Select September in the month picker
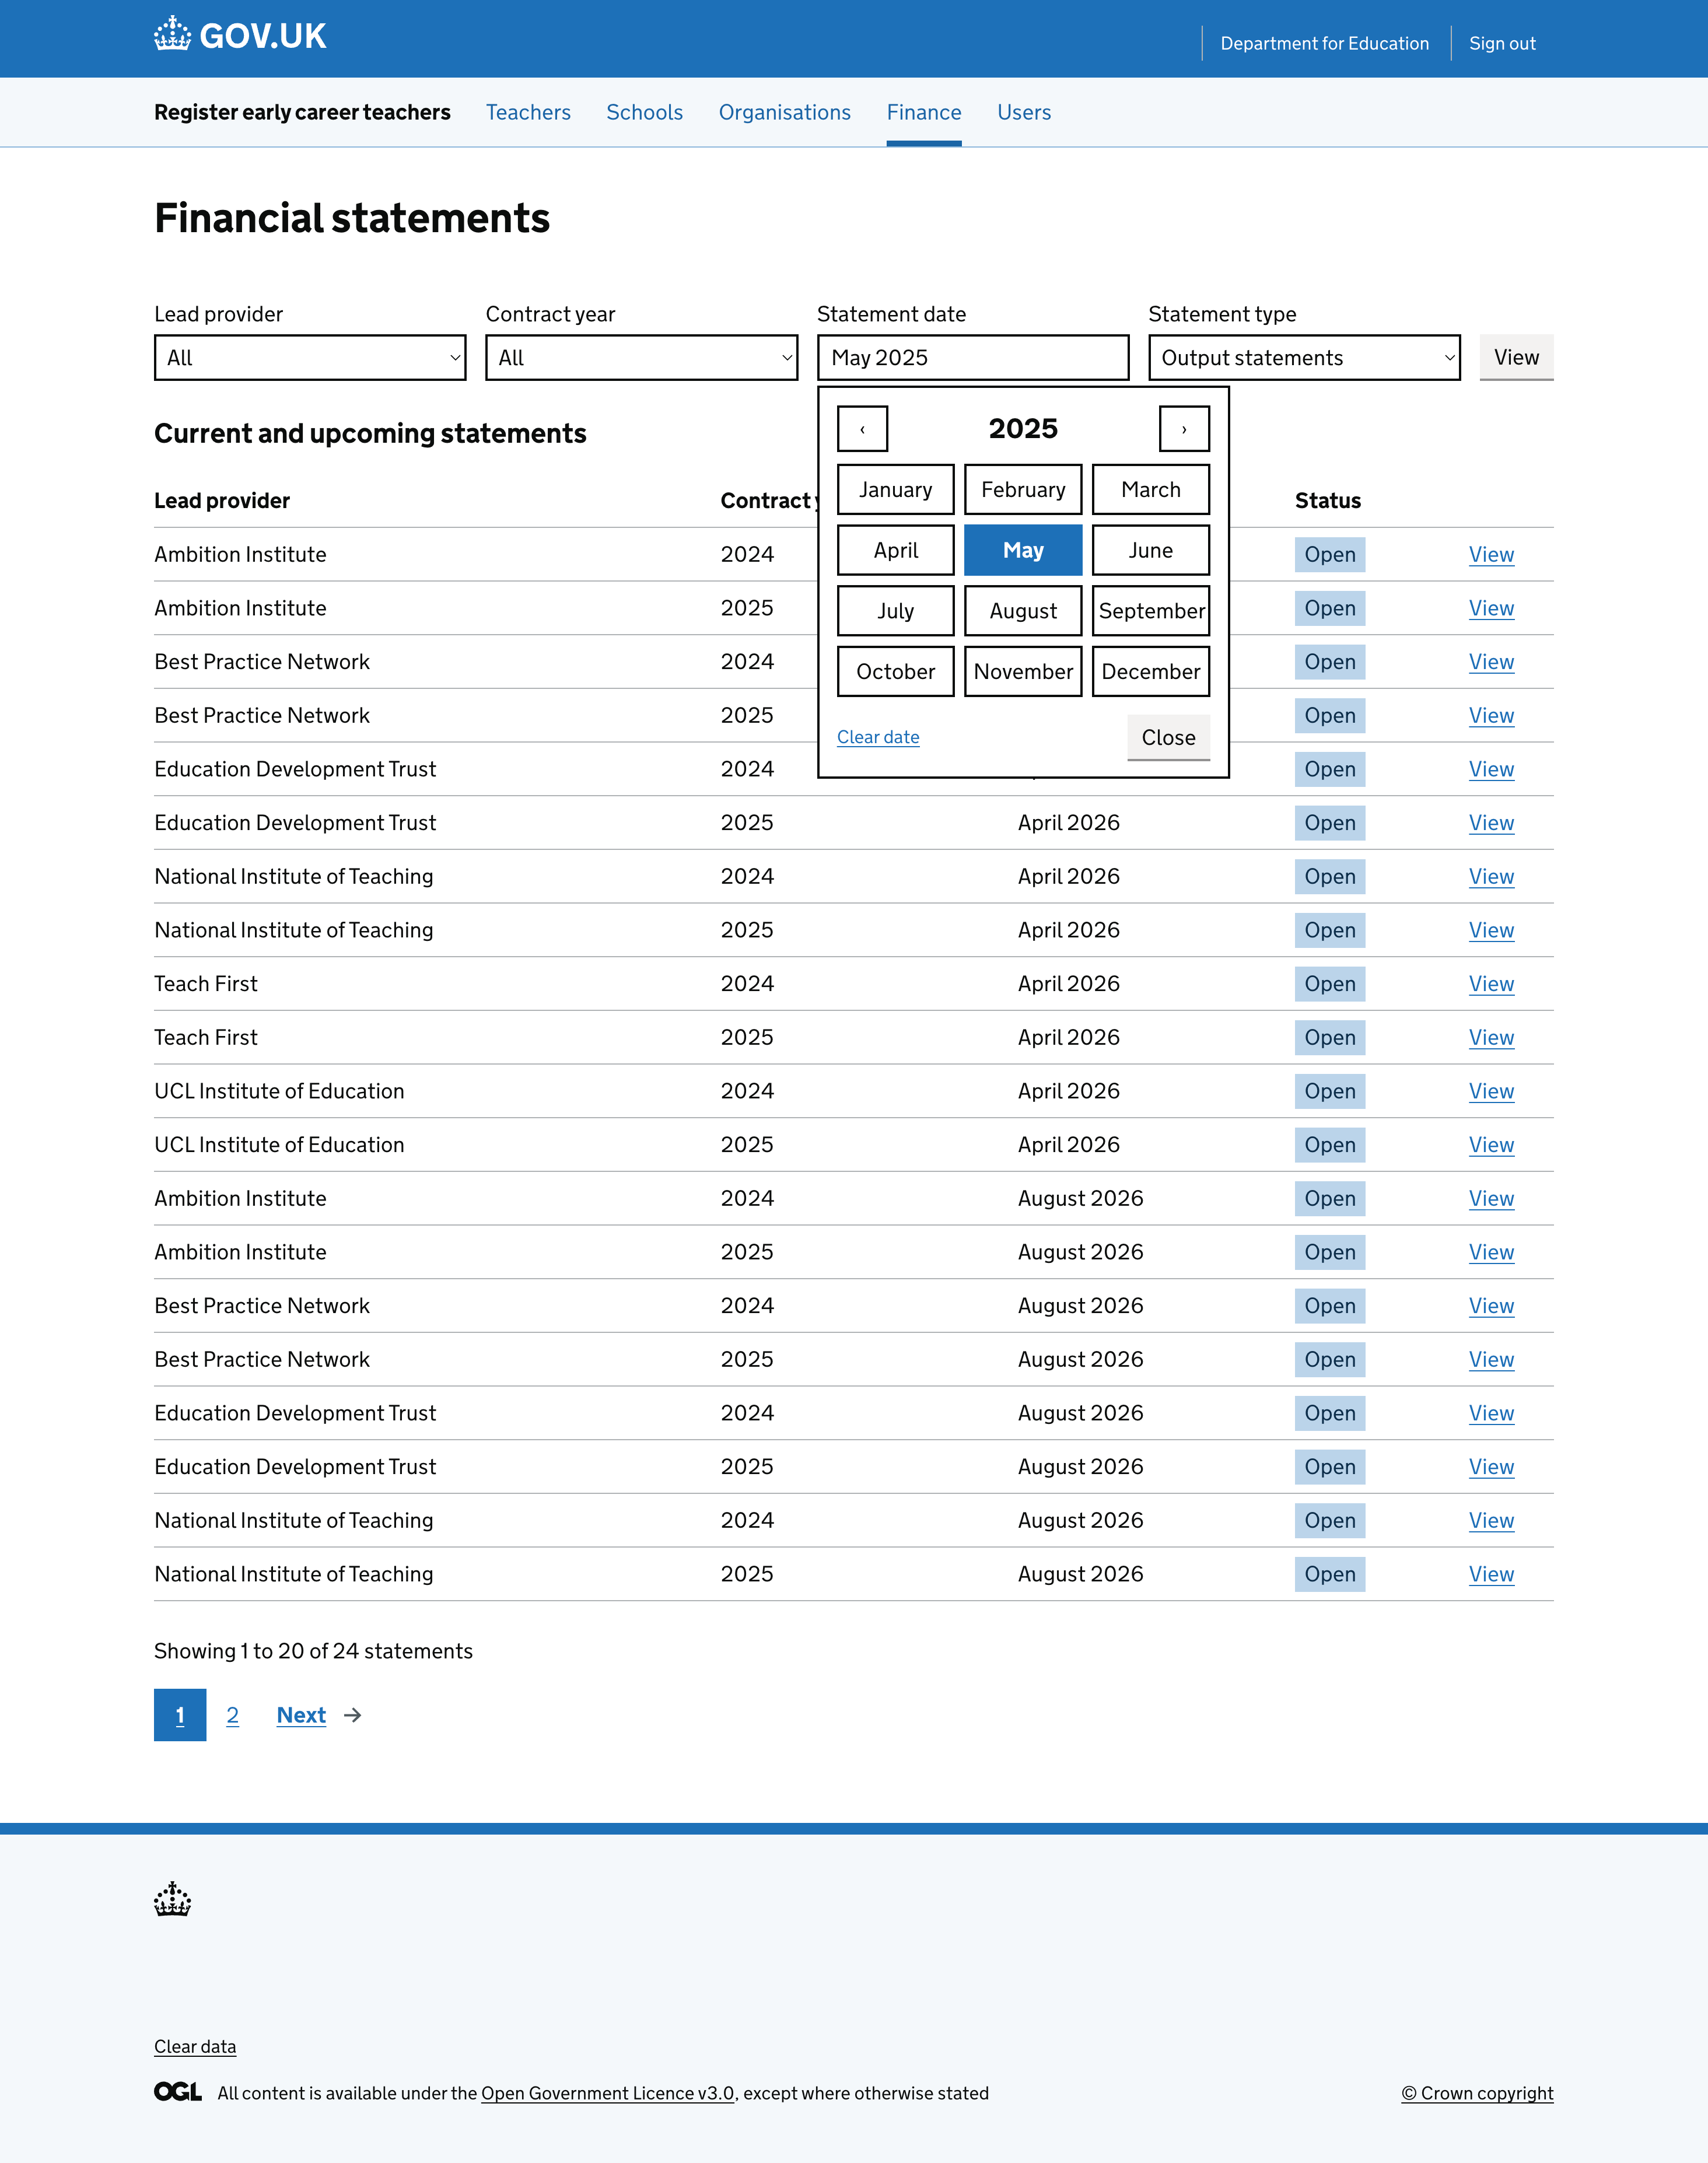 pyautogui.click(x=1151, y=611)
